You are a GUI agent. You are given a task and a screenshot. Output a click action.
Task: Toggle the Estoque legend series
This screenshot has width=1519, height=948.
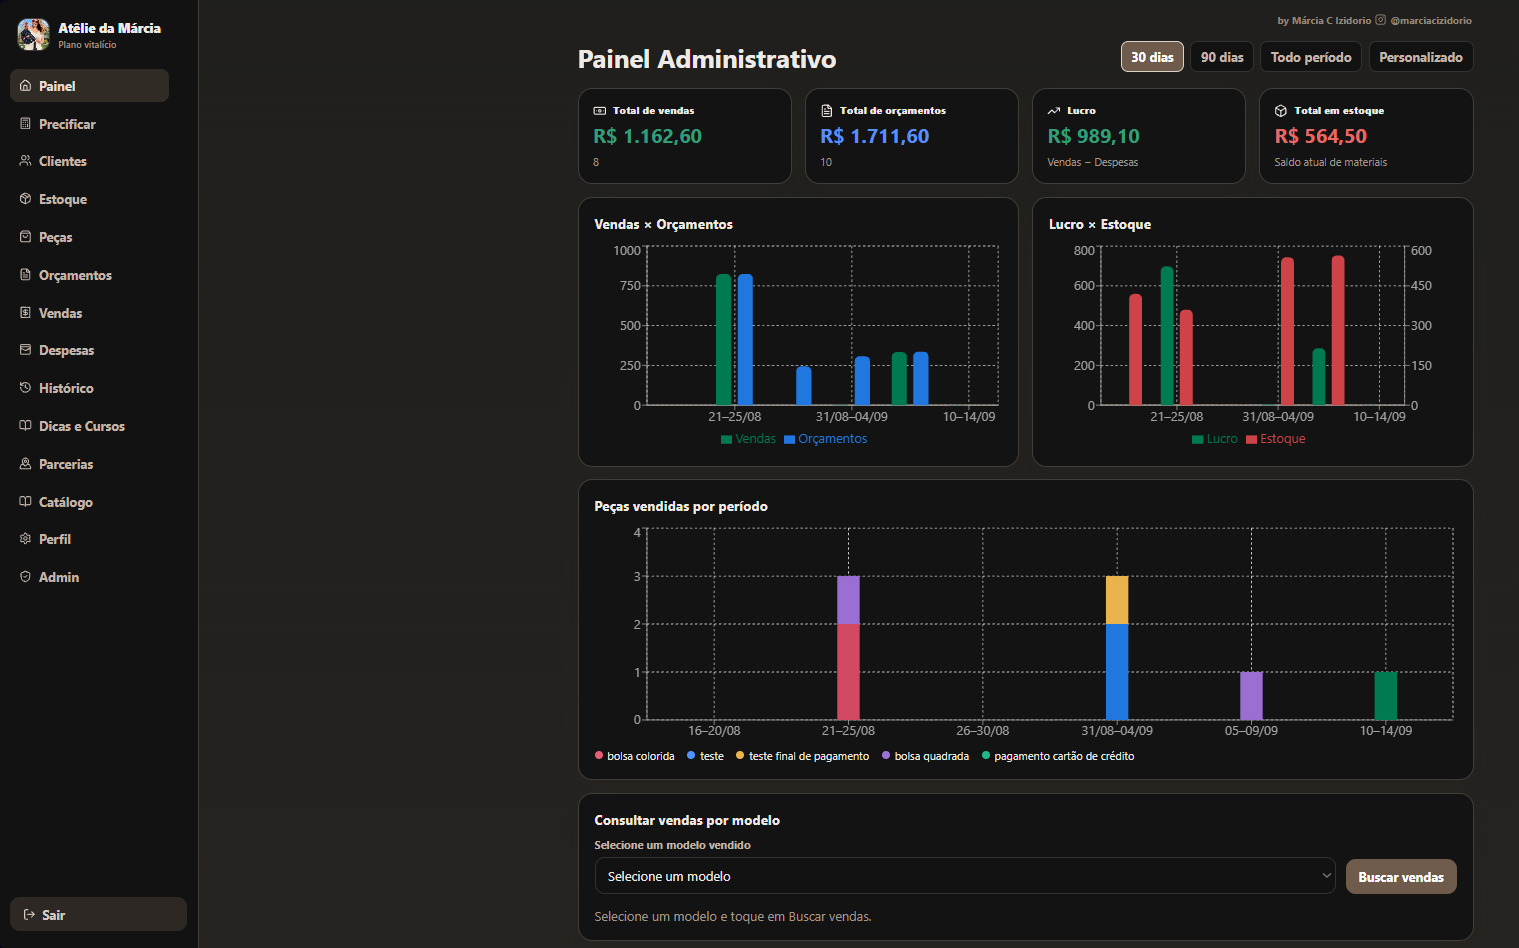(x=1276, y=439)
